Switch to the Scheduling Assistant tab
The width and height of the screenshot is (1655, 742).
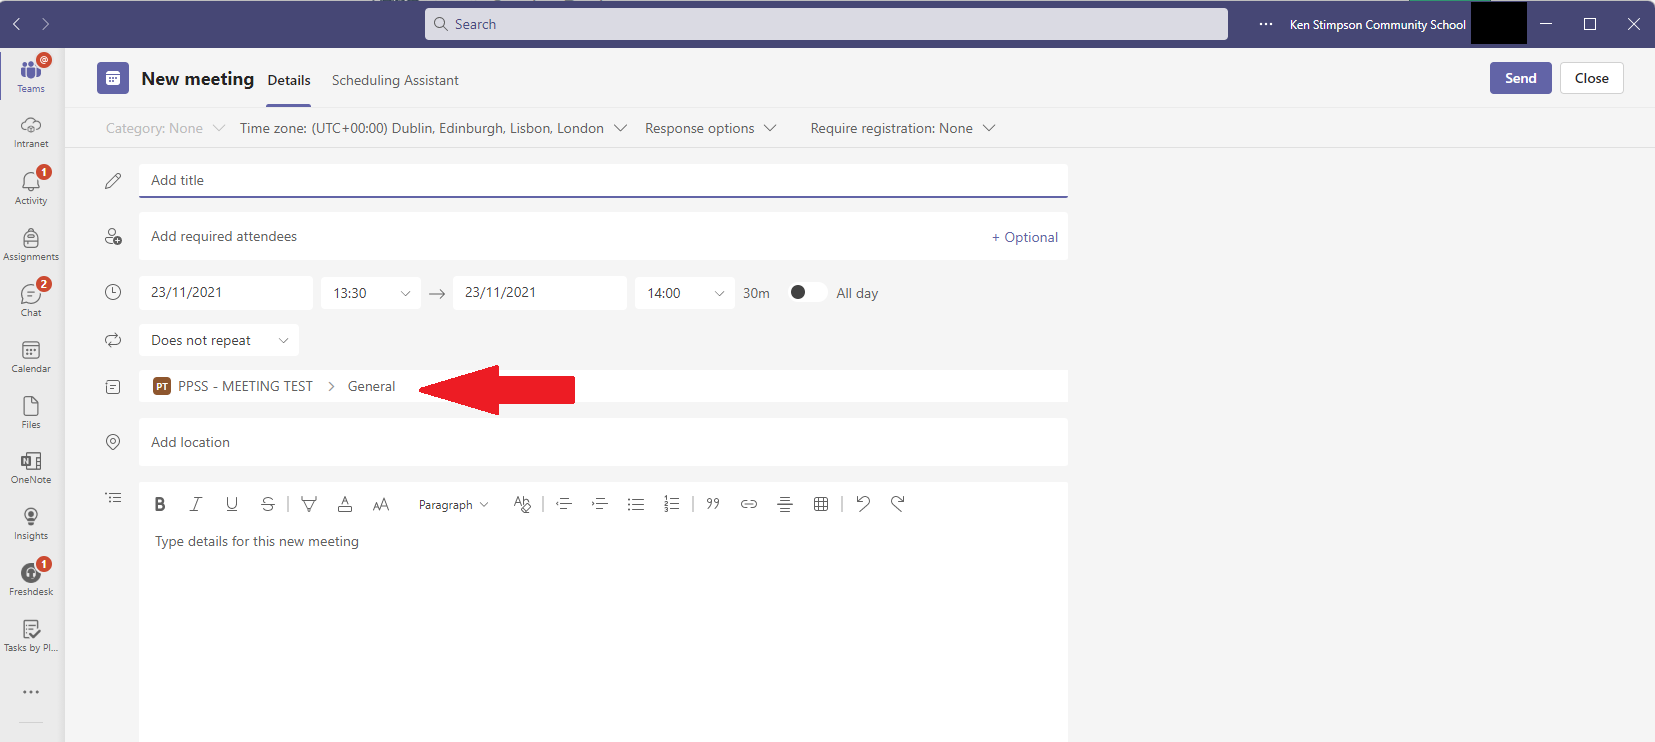395,80
